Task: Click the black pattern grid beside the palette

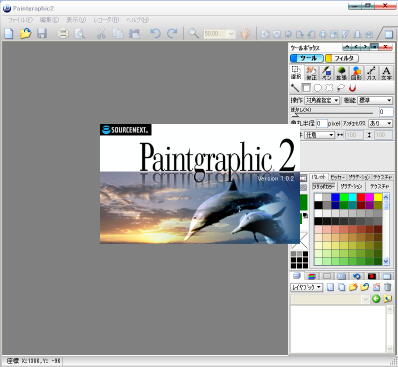Action: 299,260
